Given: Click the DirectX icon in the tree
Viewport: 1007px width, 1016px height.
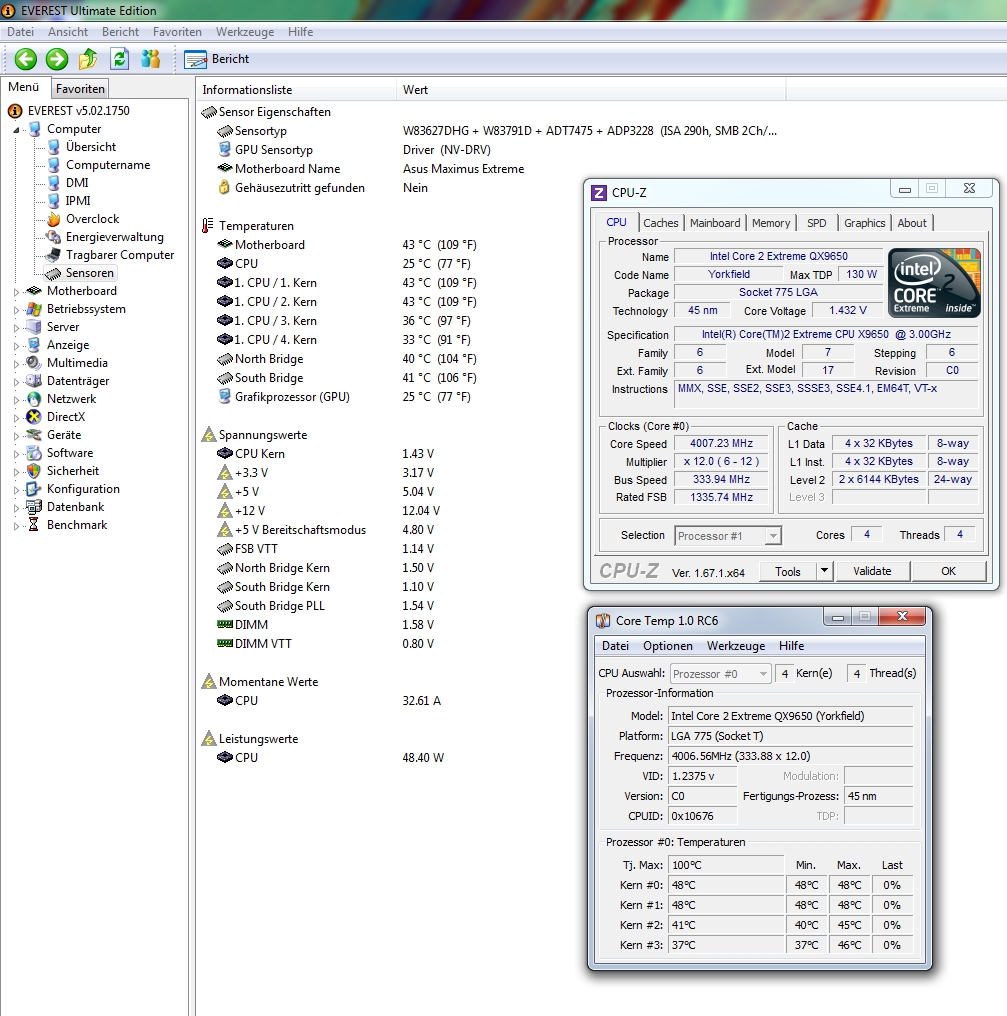Looking at the screenshot, I should 34,417.
